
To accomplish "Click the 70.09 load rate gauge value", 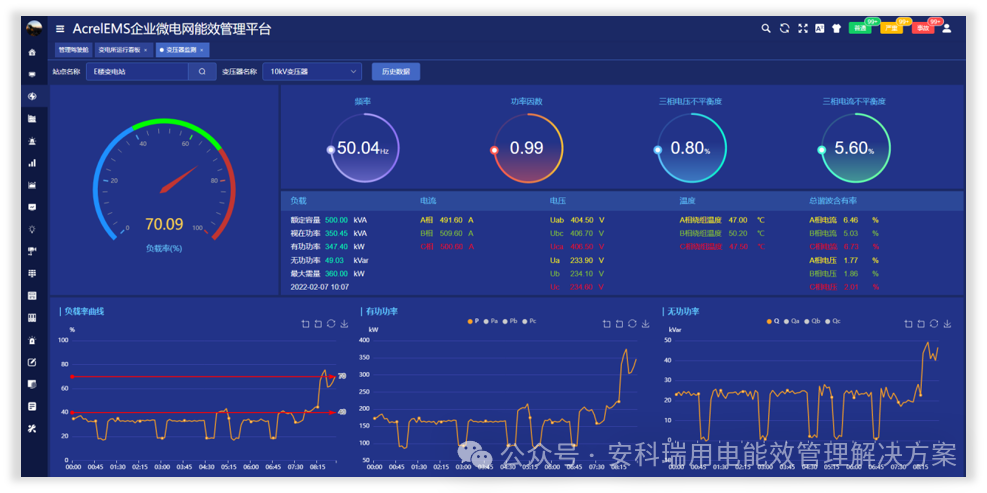I will point(164,224).
